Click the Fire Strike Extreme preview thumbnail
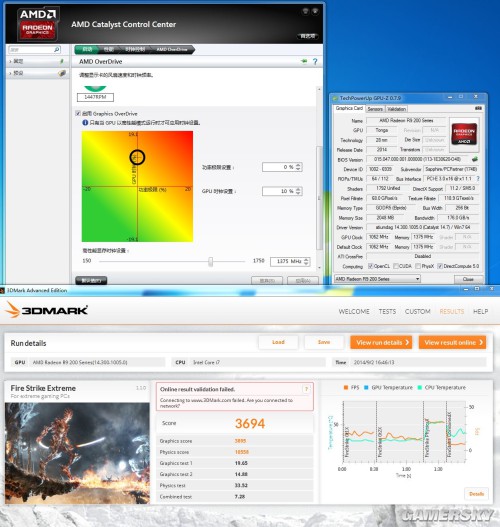The width and height of the screenshot is (500, 527). point(77,453)
